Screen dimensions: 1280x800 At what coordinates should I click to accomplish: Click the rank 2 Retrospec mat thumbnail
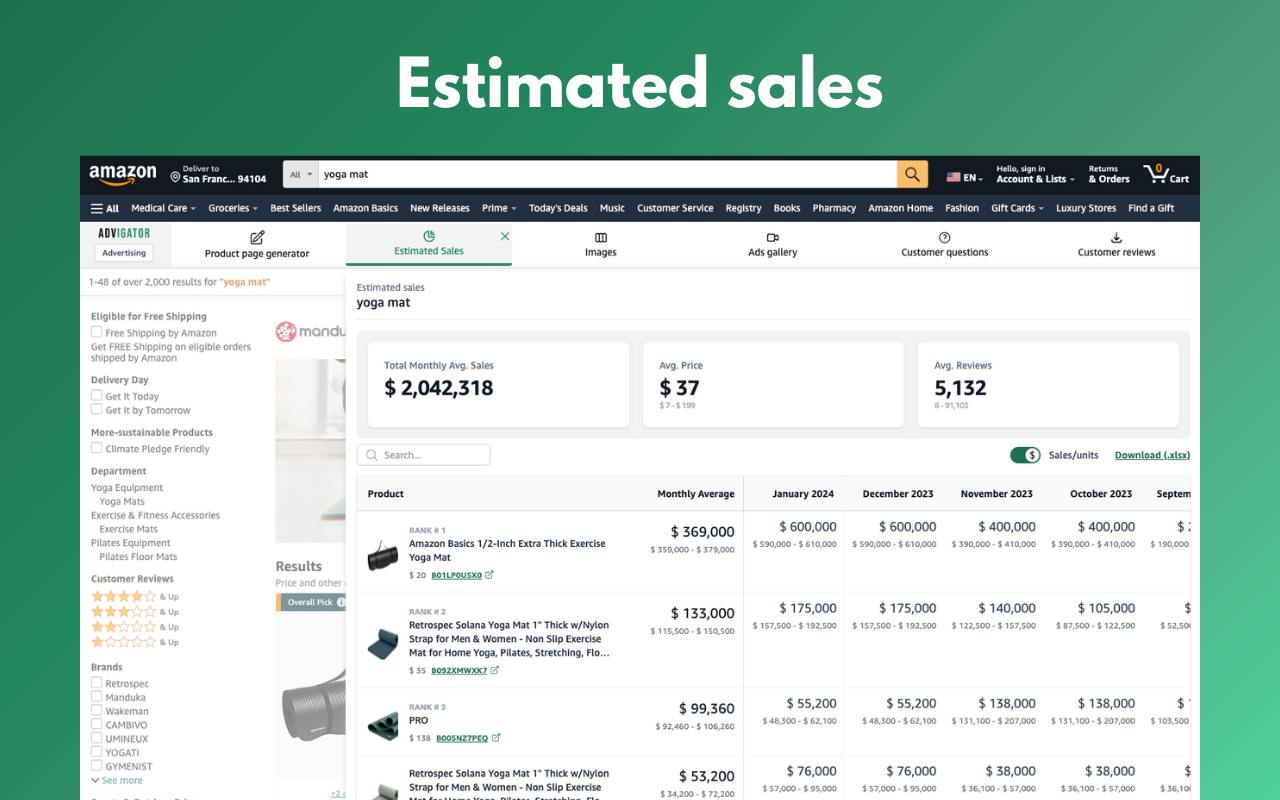383,644
